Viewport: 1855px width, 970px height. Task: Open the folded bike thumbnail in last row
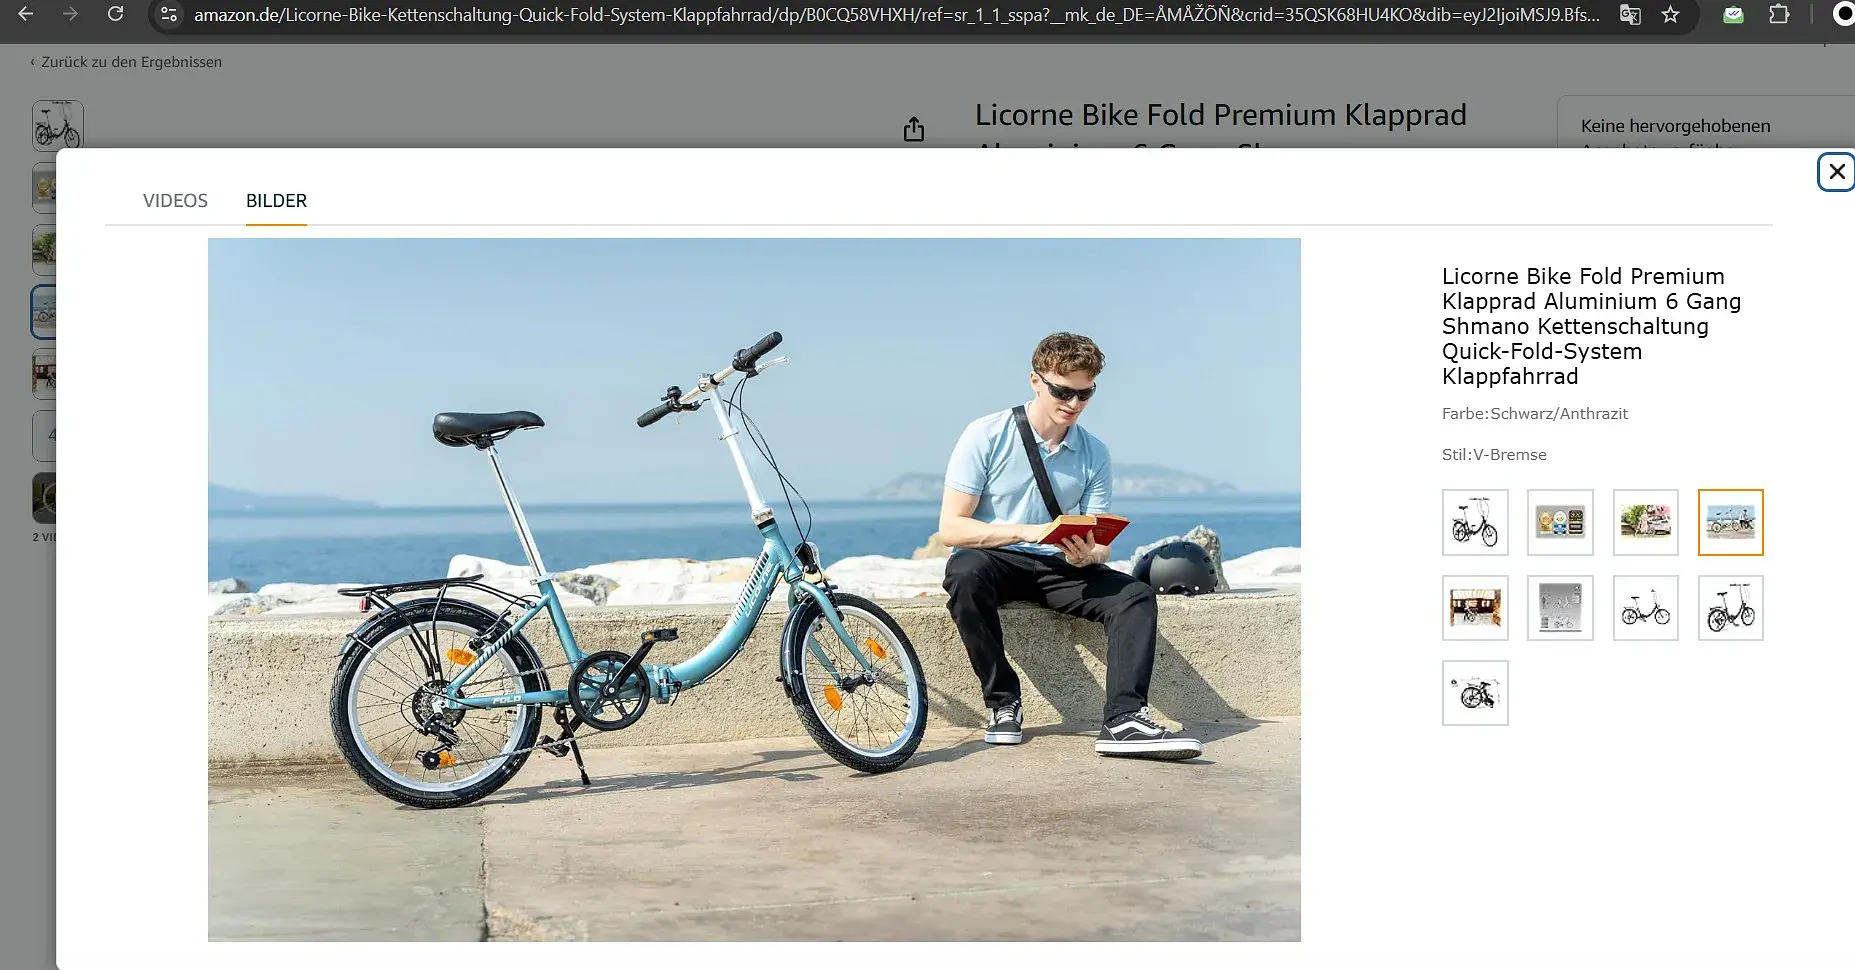pos(1475,693)
